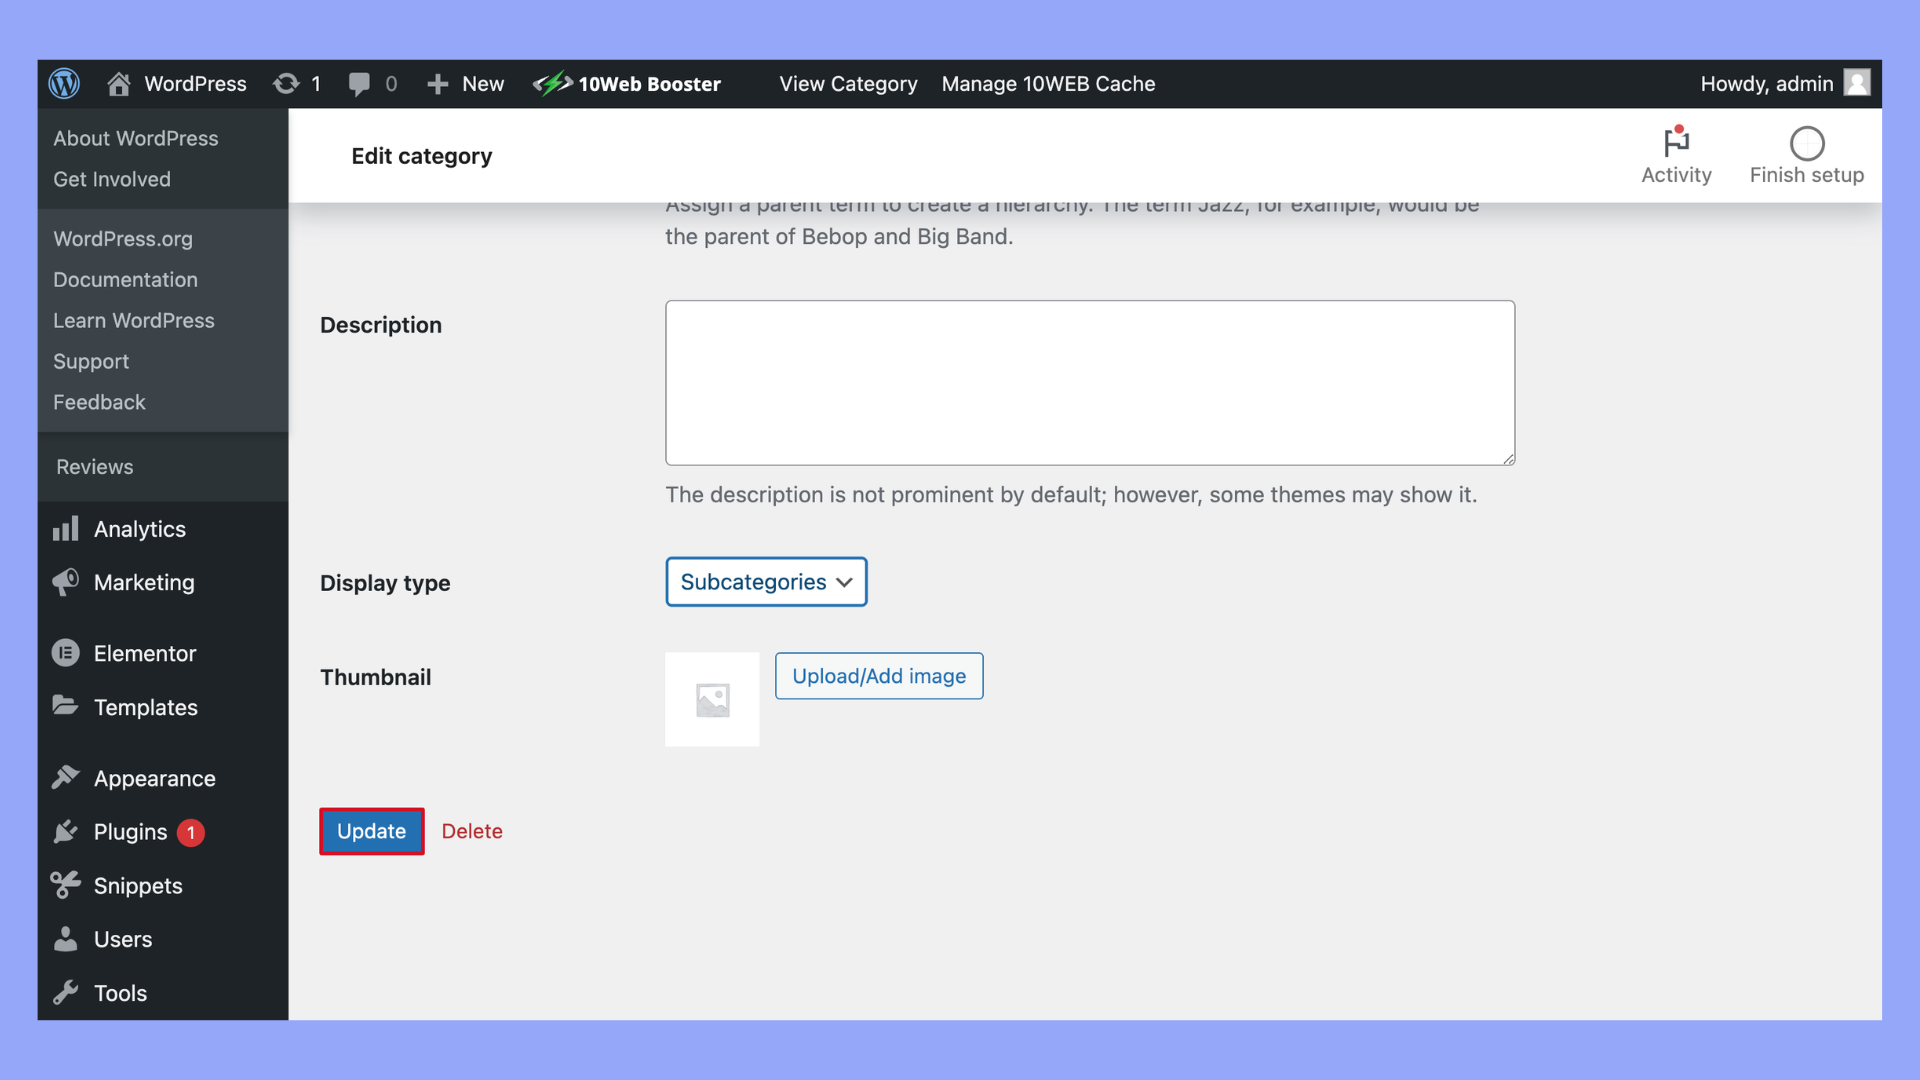Click the WordPress logo icon
This screenshot has width=1920, height=1080.
(64, 84)
